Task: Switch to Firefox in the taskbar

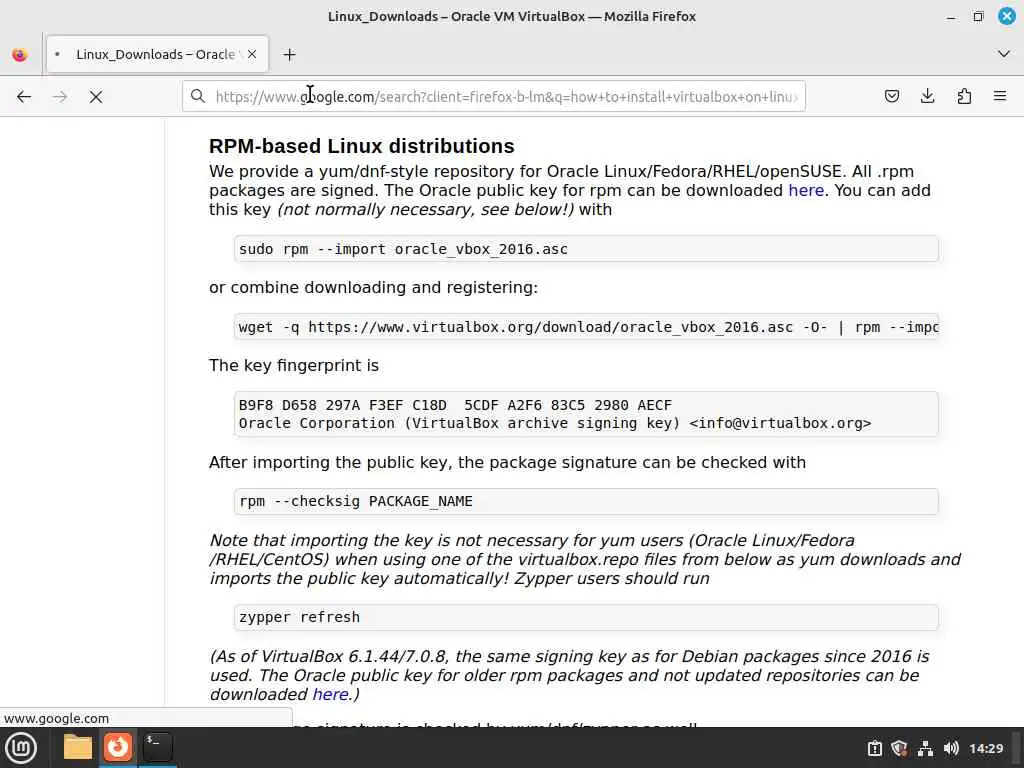Action: pos(118,747)
